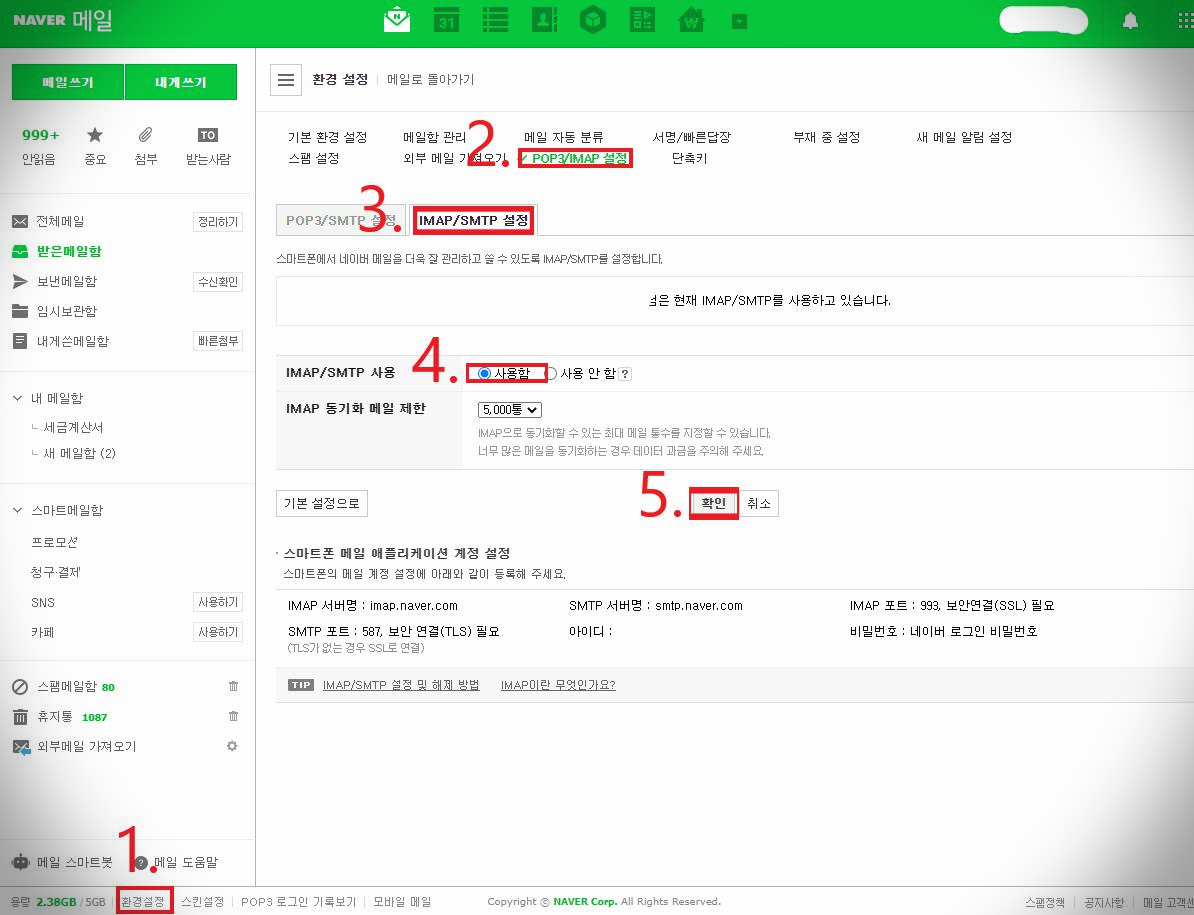This screenshot has height=915, width=1194.
Task: Show unread 999+ mails
Action: pos(40,135)
